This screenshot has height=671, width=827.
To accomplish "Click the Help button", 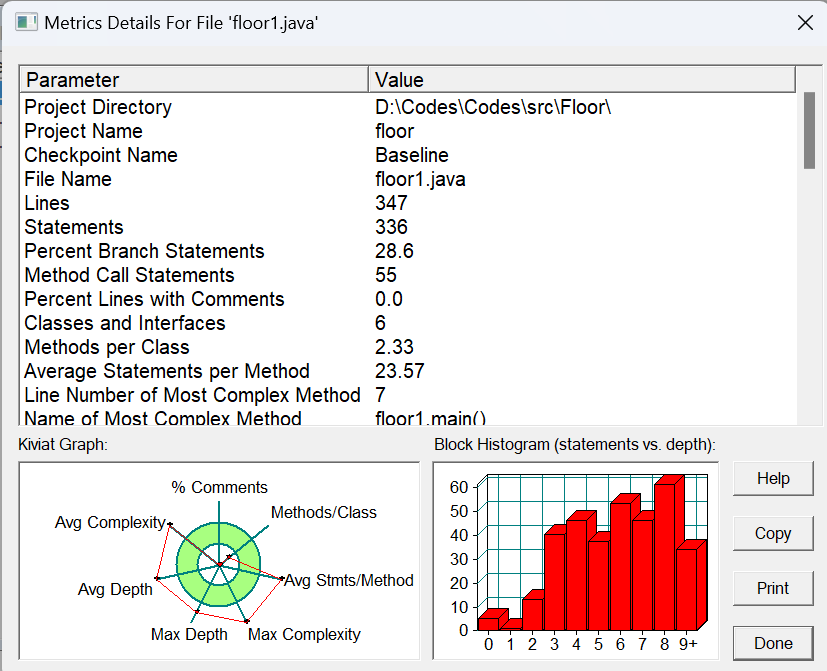I will [x=773, y=478].
